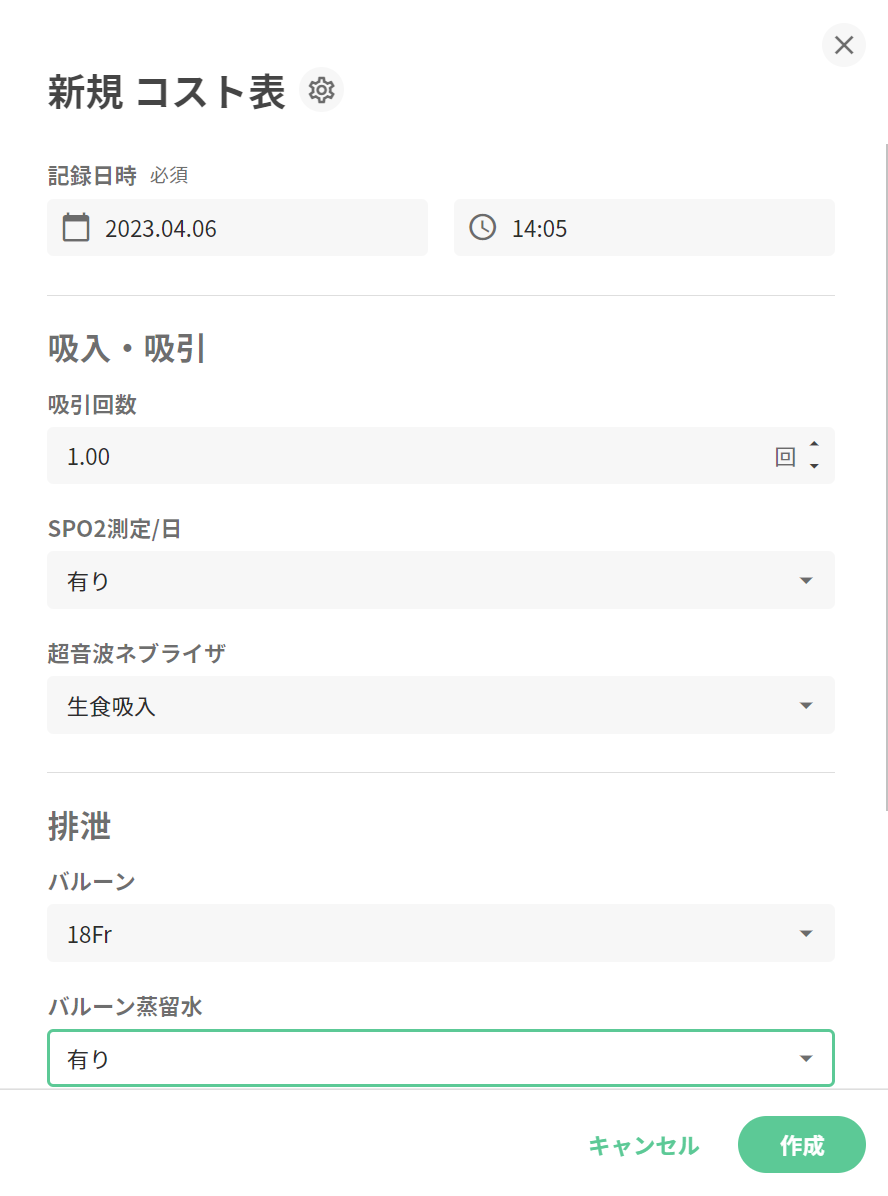
Task: Open the バルーン size dropdown showing 18Fr
Action: pyautogui.click(x=440, y=934)
